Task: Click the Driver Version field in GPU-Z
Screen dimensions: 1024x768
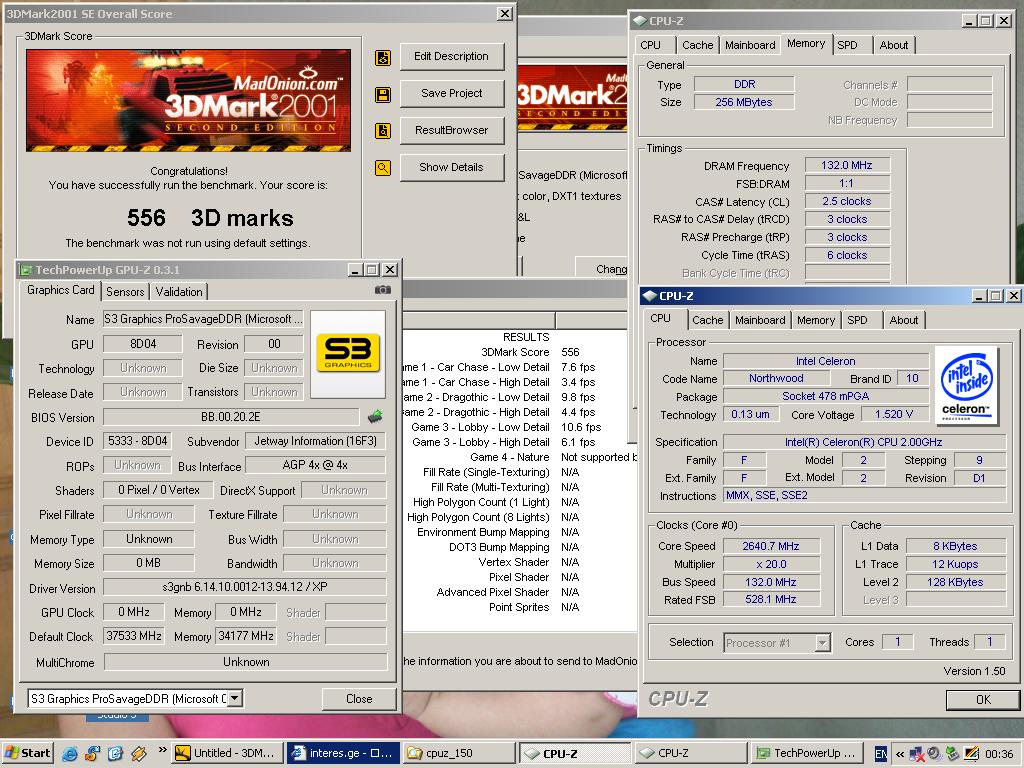Action: [245, 586]
